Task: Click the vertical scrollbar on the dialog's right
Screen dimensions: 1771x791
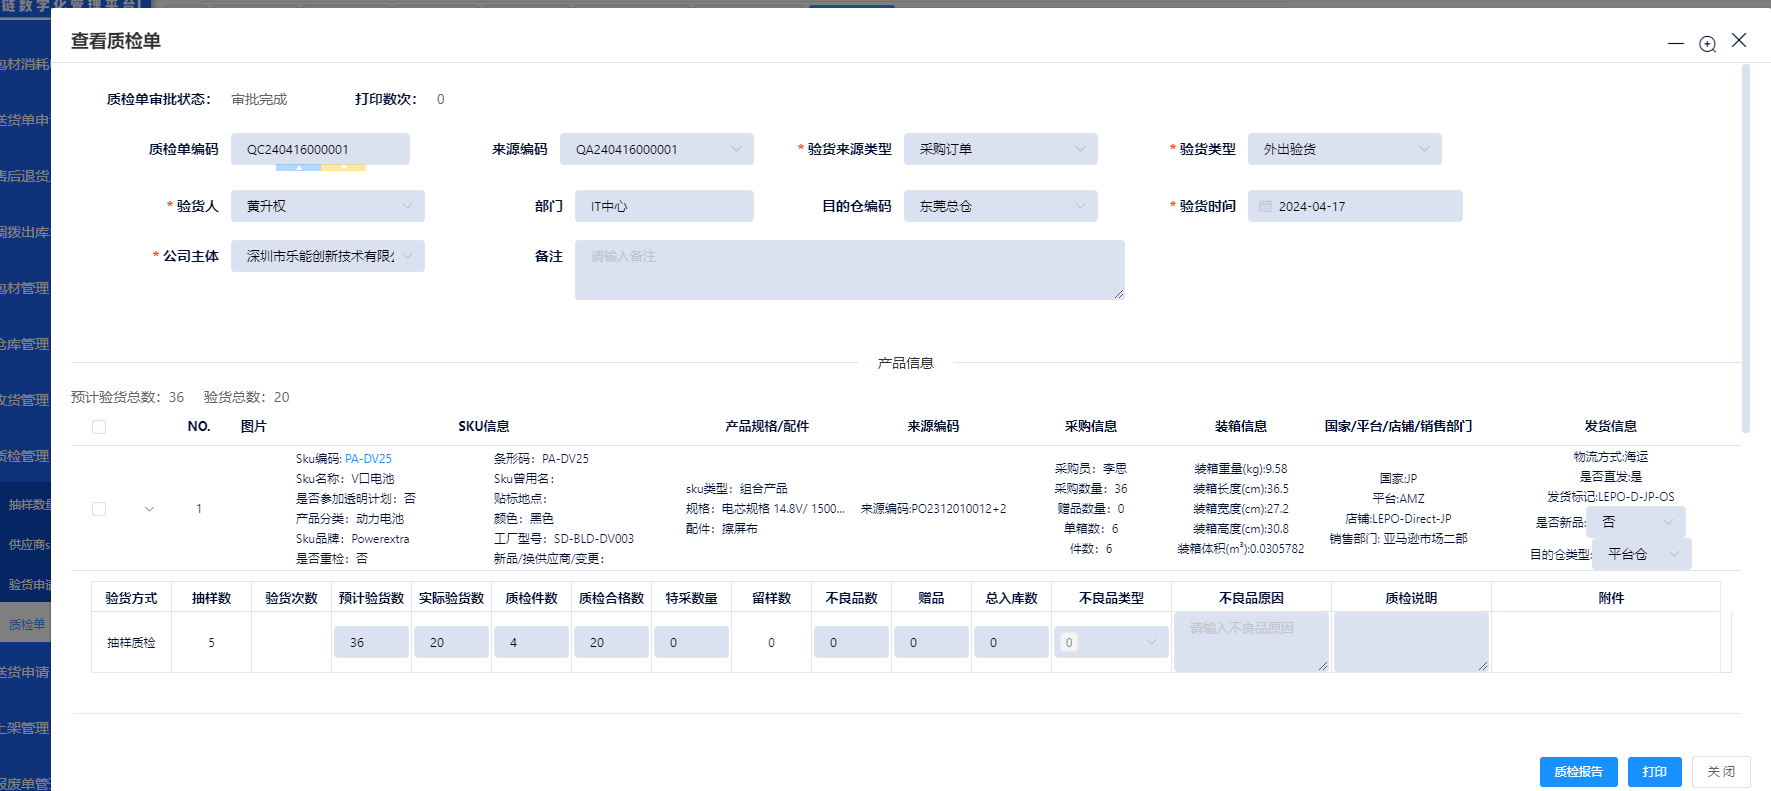Action: pyautogui.click(x=1745, y=250)
